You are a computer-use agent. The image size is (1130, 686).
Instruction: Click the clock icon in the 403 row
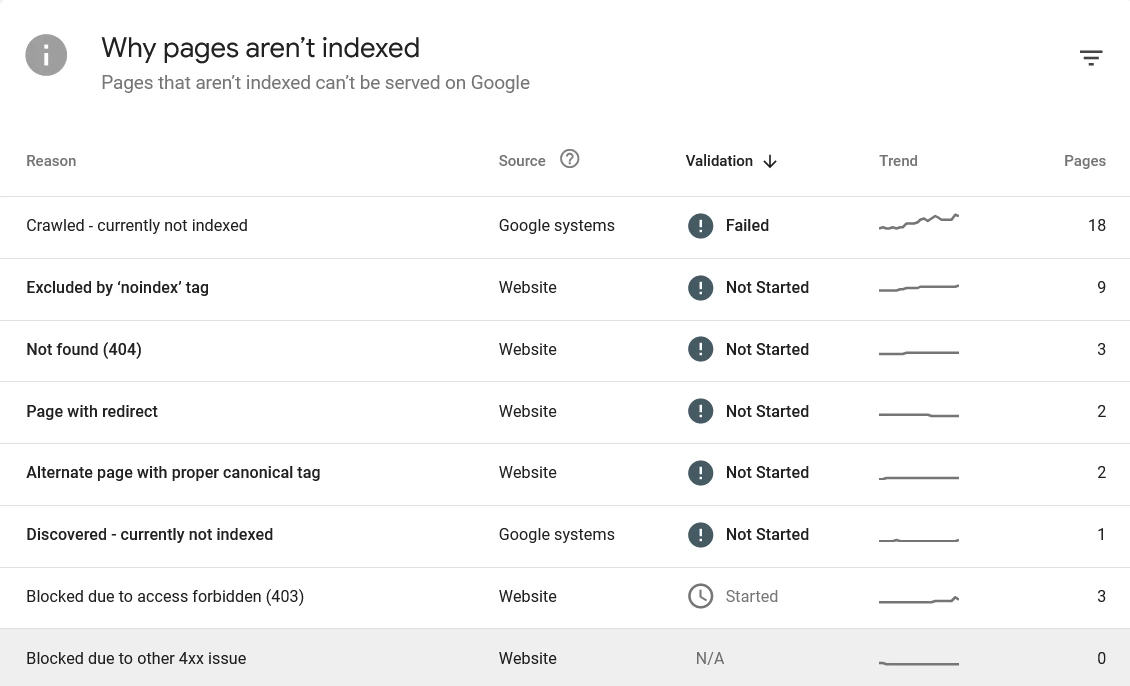700,597
